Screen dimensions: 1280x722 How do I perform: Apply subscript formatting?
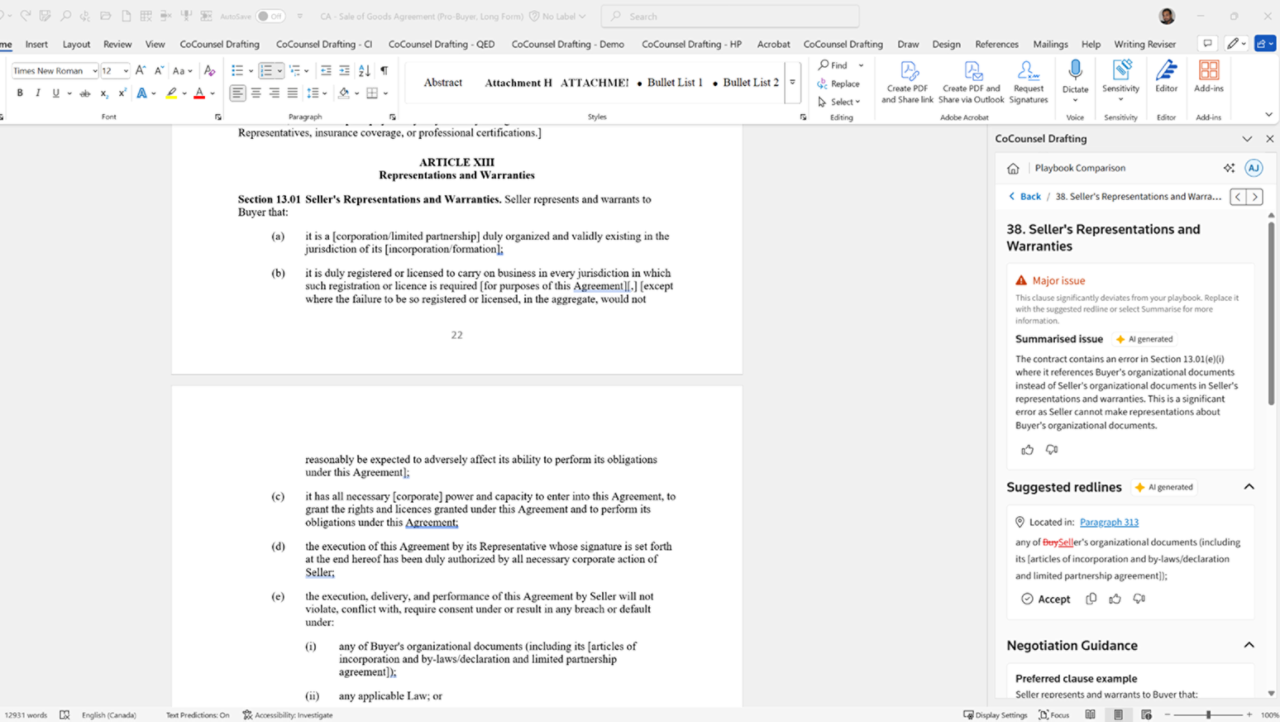point(104,93)
